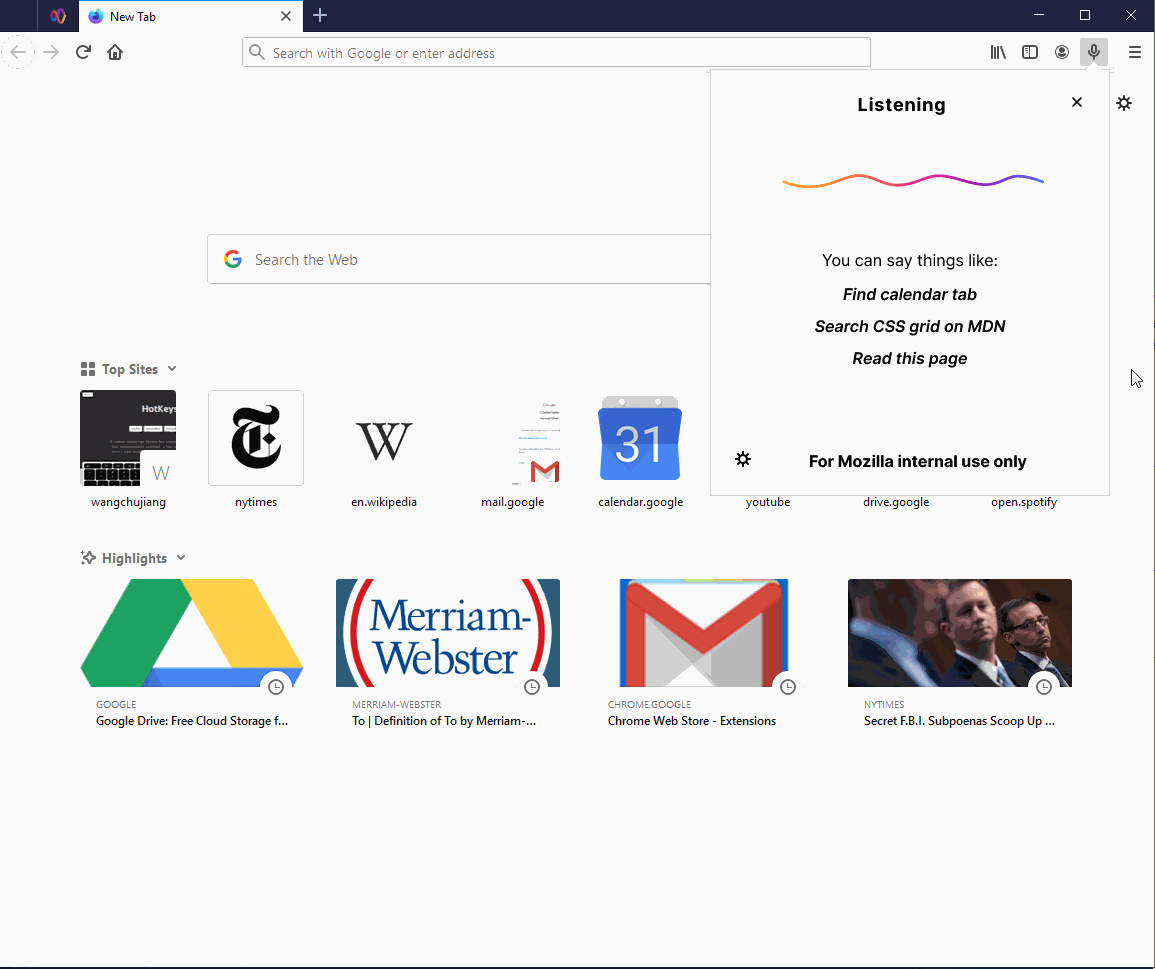This screenshot has height=969, width=1155.
Task: Go forward one page
Action: coord(51,52)
